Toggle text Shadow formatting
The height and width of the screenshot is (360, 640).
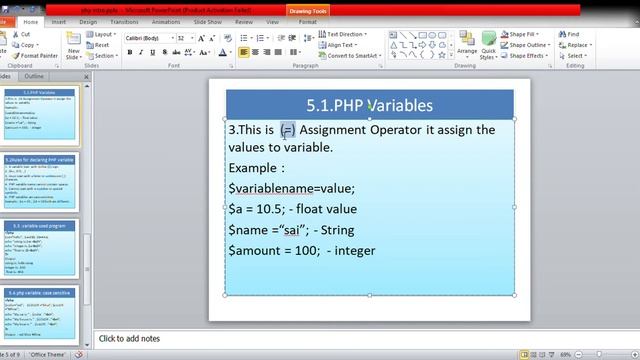(164, 52)
